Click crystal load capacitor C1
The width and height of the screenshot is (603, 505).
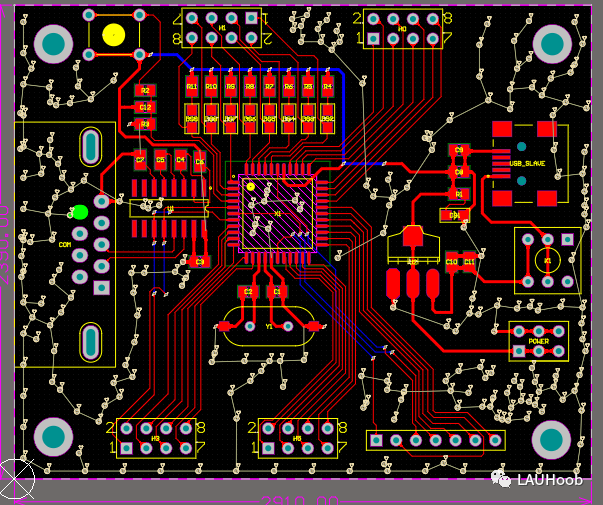(277, 292)
